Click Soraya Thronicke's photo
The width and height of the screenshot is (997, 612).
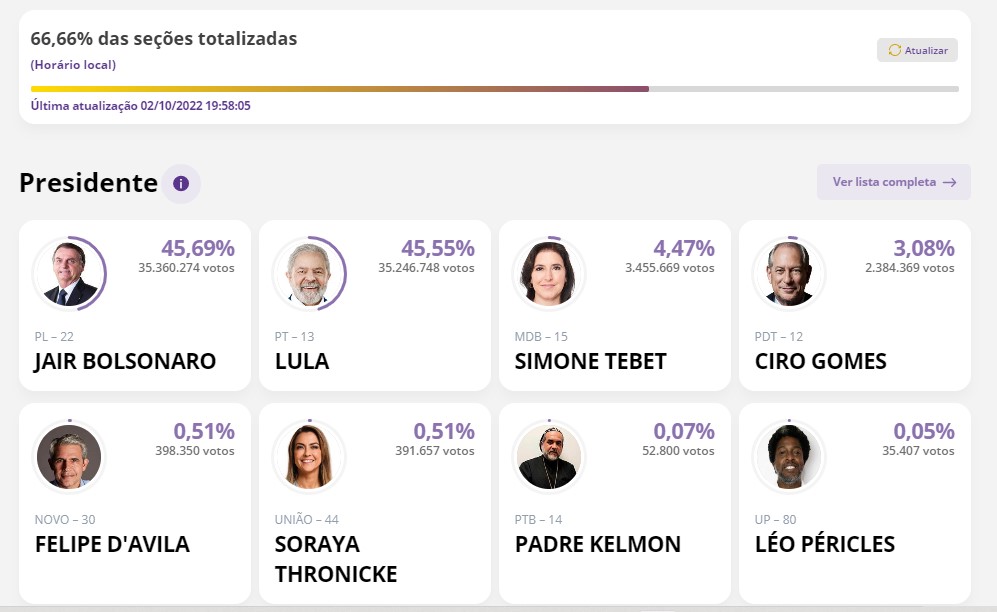point(310,457)
